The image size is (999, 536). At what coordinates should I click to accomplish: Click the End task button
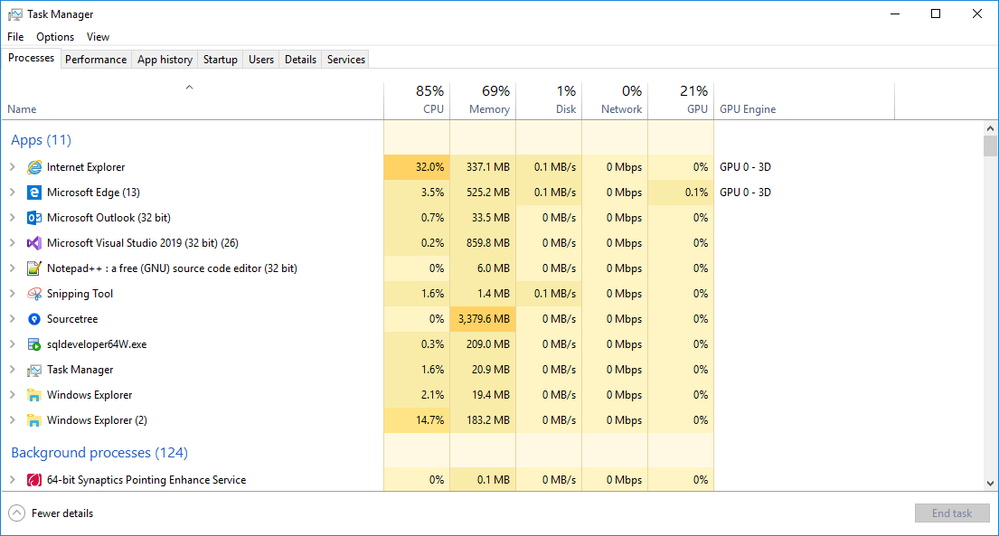(952, 513)
